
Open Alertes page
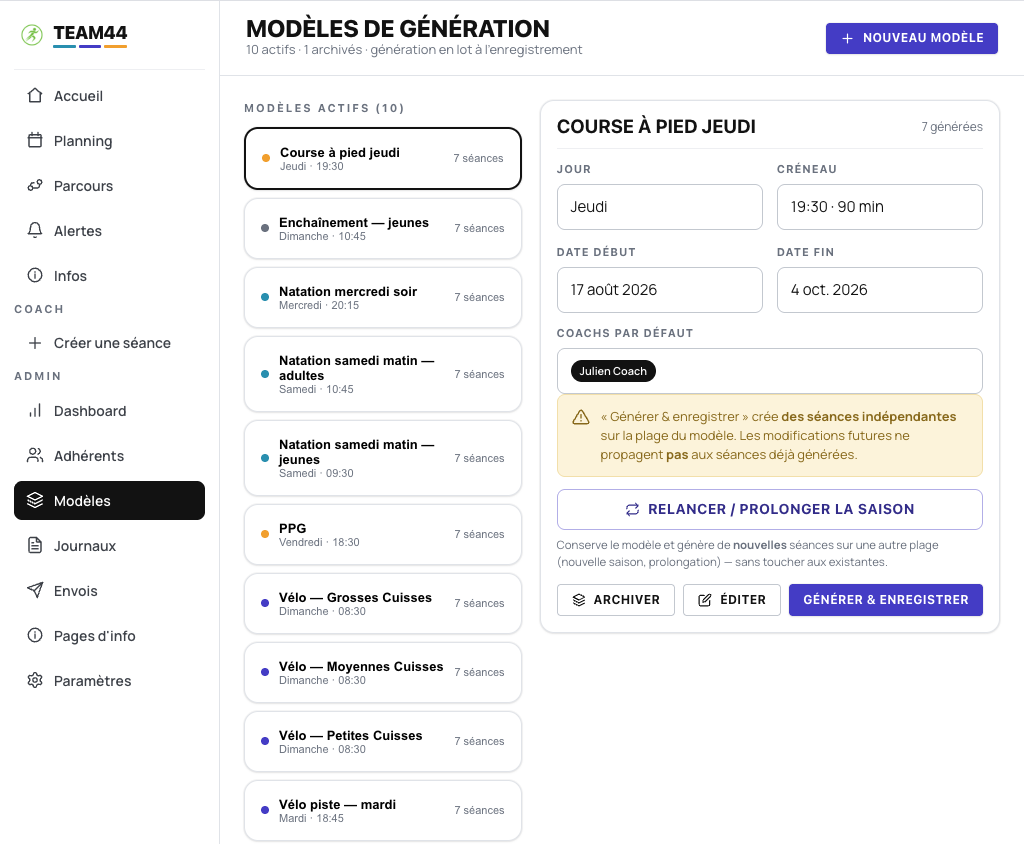coord(109,231)
